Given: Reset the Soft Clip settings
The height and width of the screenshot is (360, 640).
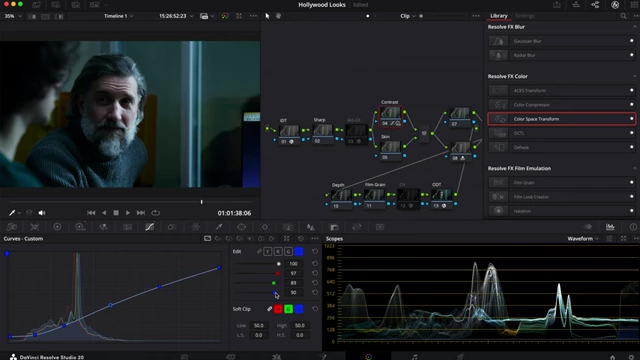Looking at the screenshot, I should (x=315, y=309).
